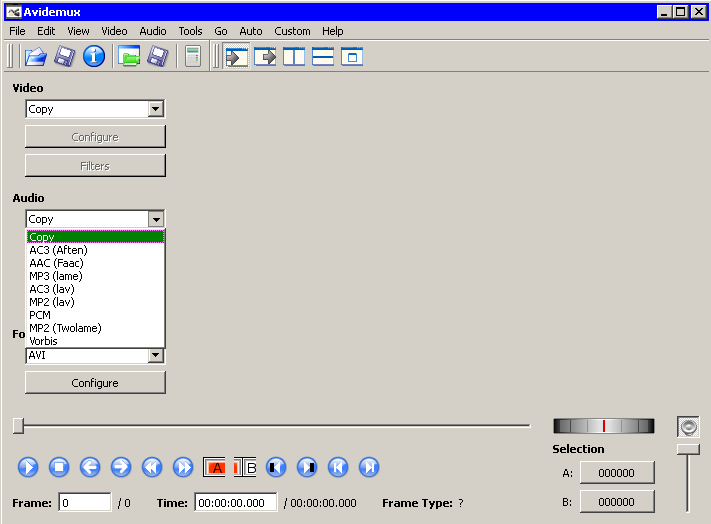Seek to next black frame
711x524 pixels.
click(x=307, y=467)
